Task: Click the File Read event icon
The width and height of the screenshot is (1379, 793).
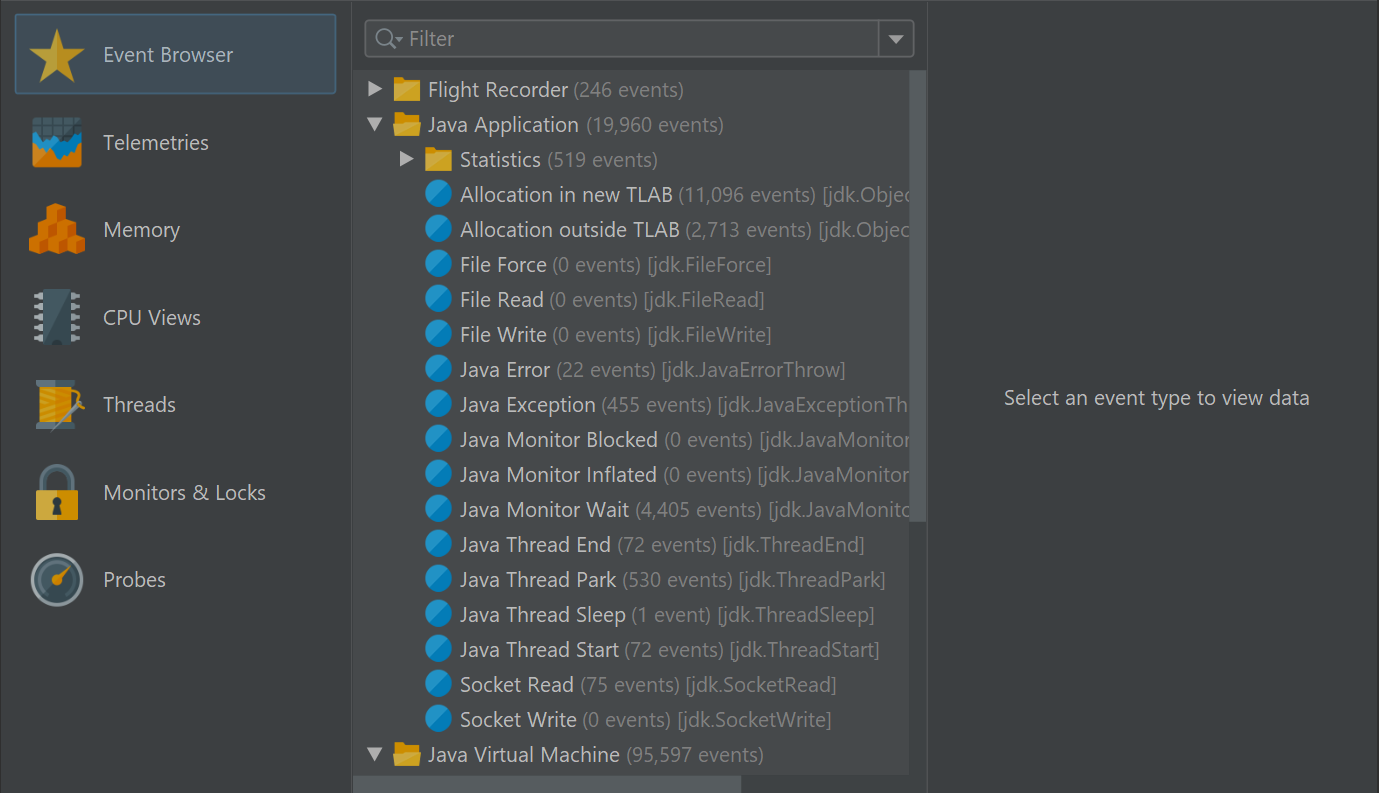Action: [439, 299]
